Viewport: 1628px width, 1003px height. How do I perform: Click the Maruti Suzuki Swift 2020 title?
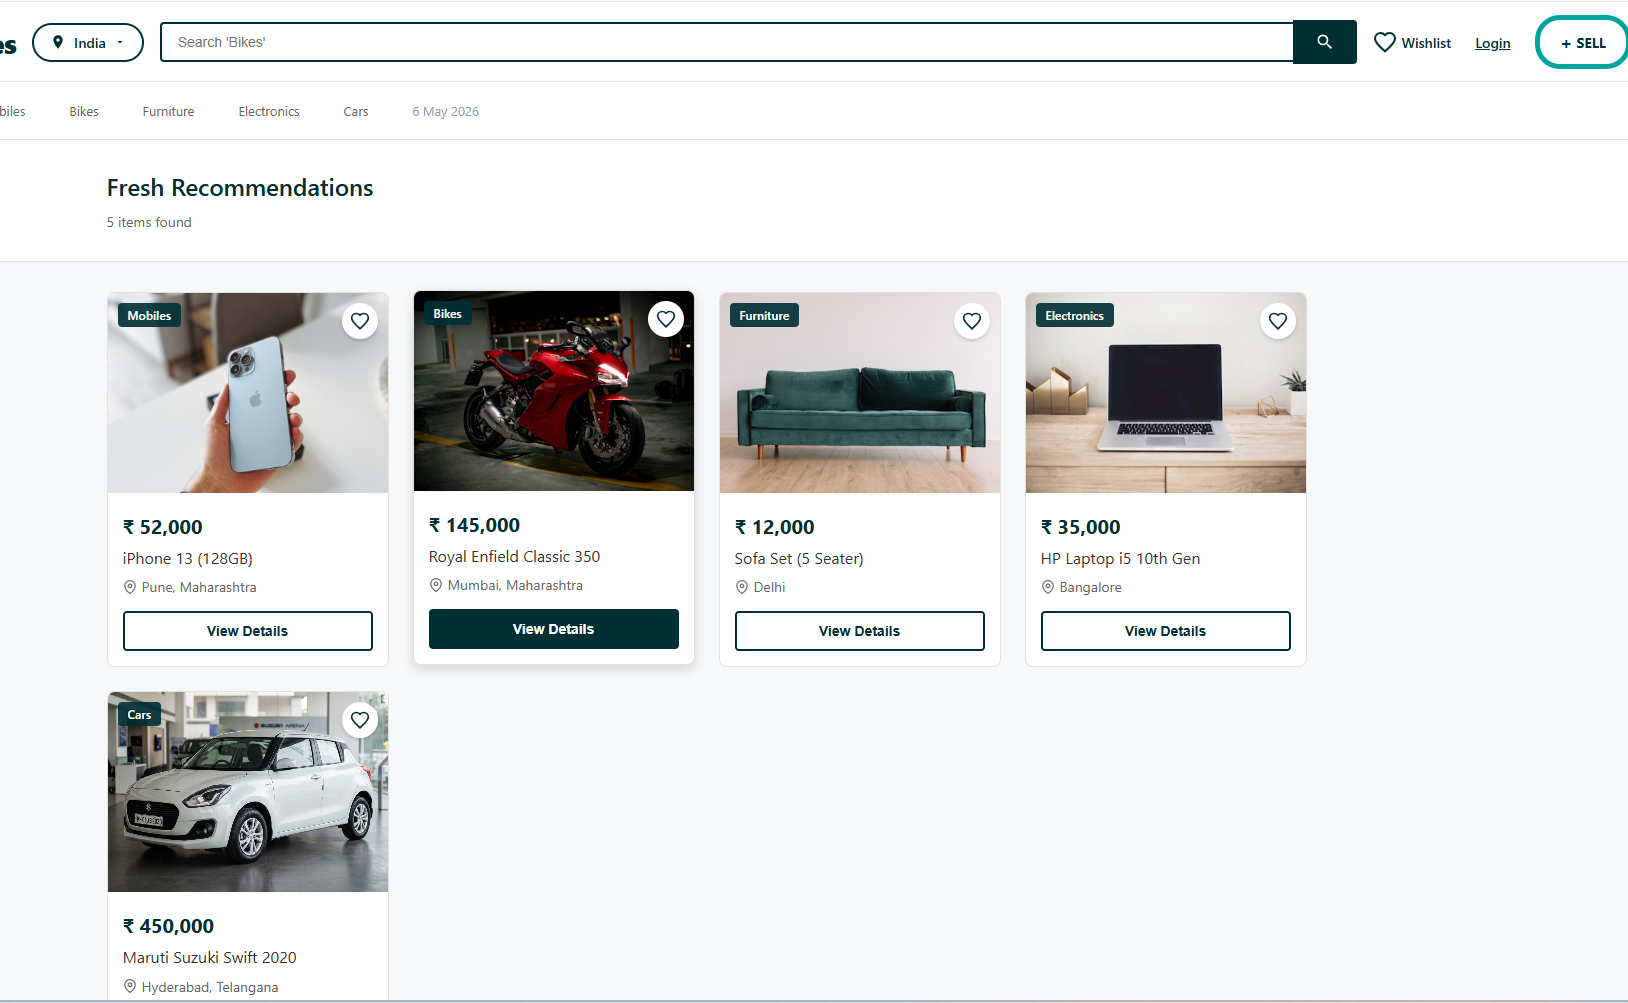[x=210, y=958]
